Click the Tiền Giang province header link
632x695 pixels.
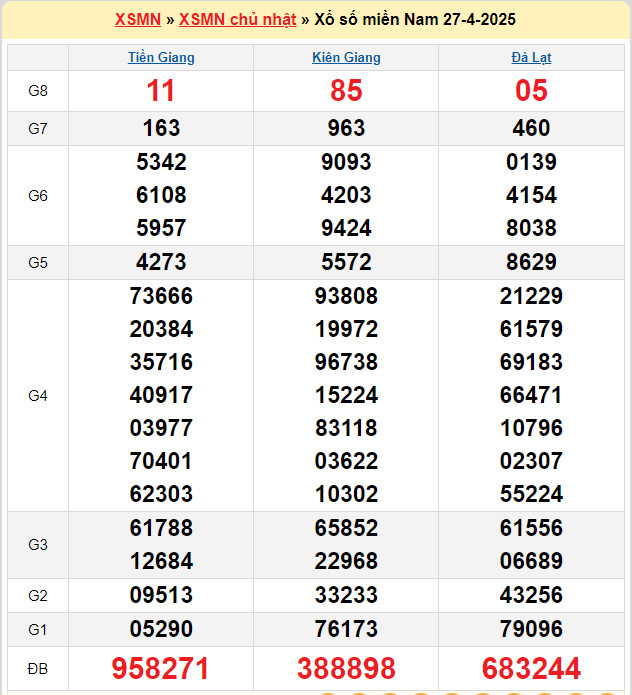pyautogui.click(x=161, y=58)
